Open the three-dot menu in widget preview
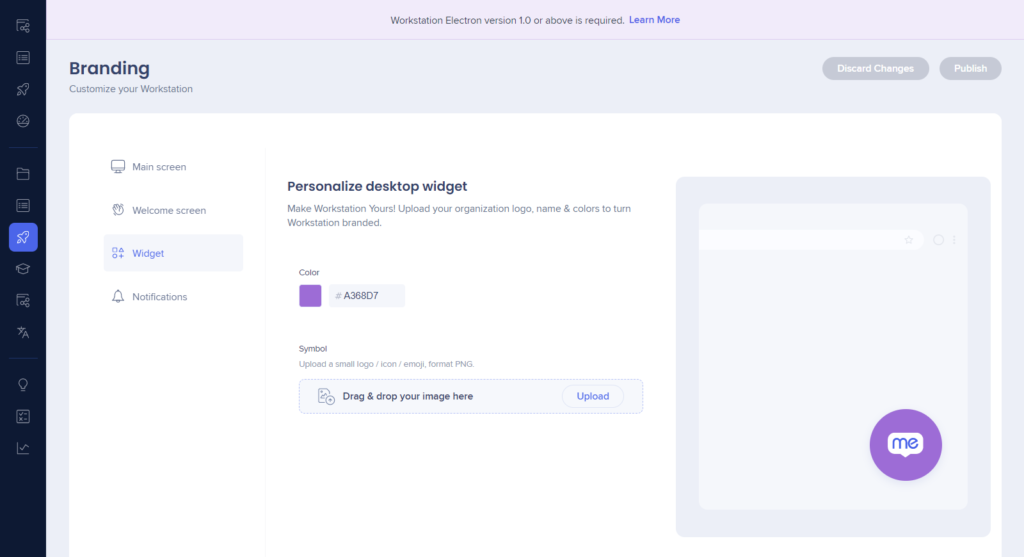 (x=954, y=240)
